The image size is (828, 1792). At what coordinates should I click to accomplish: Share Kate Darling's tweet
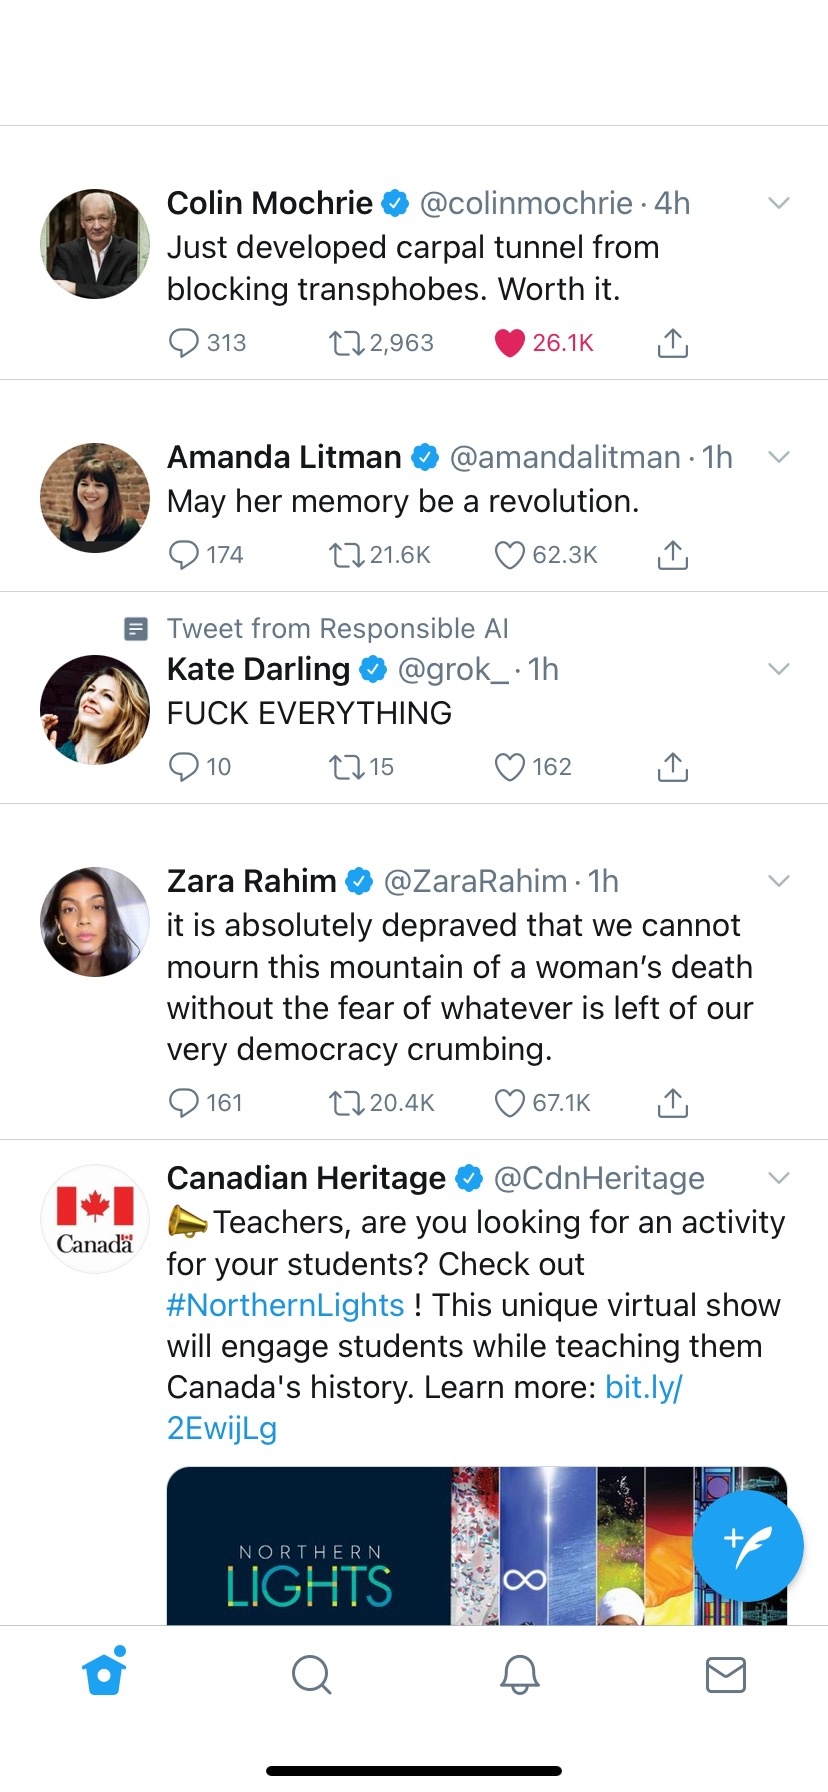(673, 767)
